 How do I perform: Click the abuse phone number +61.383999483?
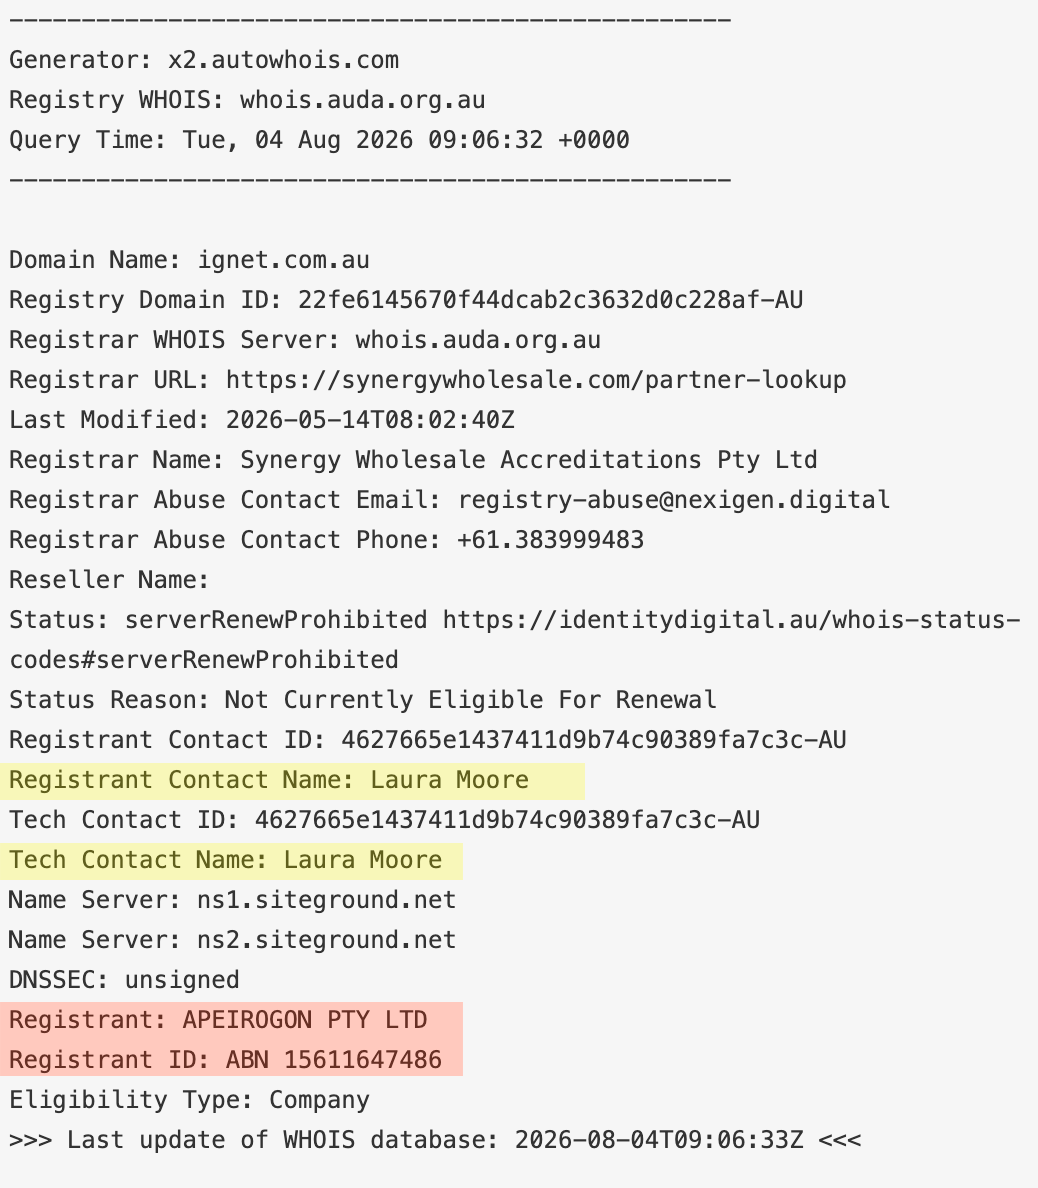(x=551, y=539)
